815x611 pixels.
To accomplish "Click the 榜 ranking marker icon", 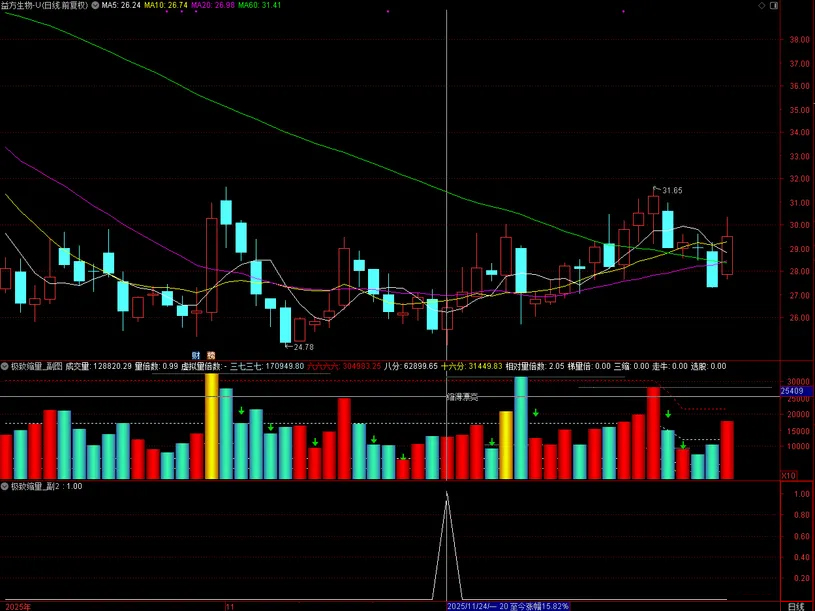I will (x=211, y=355).
